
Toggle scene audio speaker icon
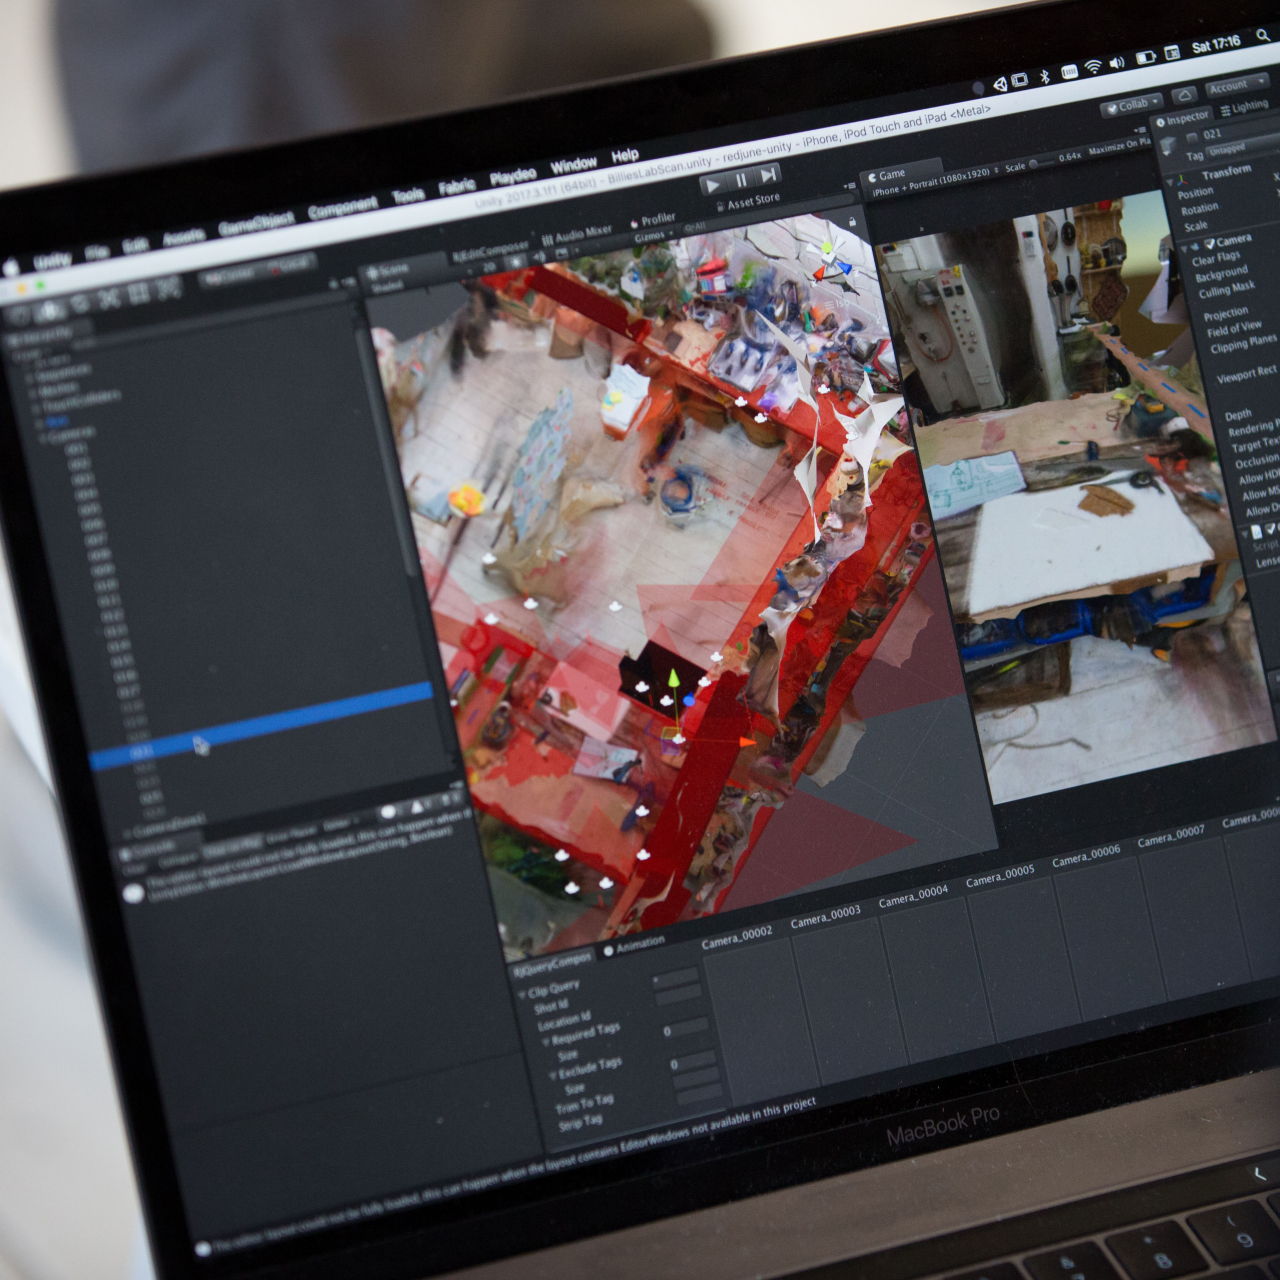pos(538,258)
